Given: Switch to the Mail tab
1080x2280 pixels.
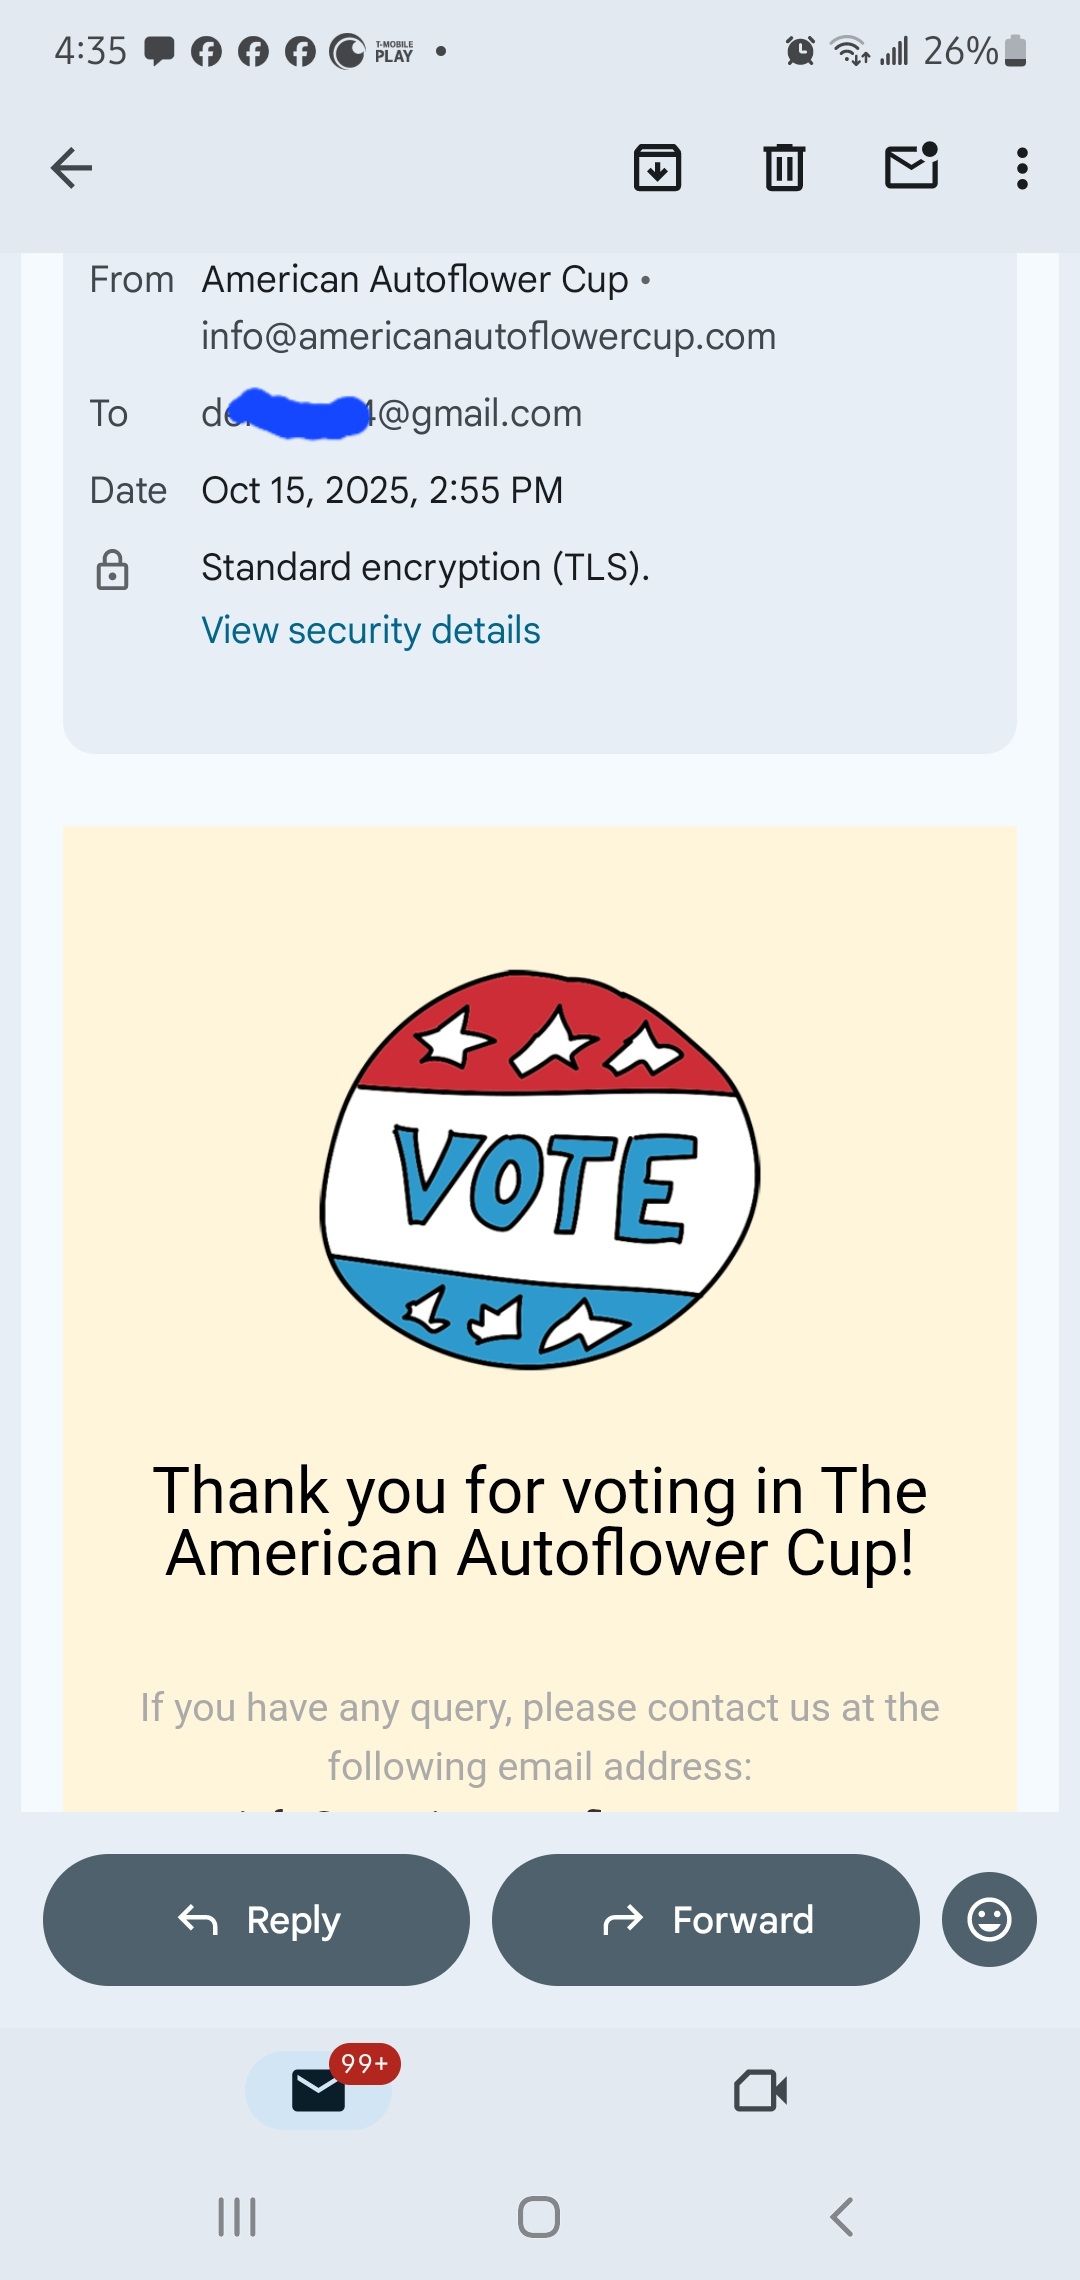Looking at the screenshot, I should pyautogui.click(x=318, y=2089).
